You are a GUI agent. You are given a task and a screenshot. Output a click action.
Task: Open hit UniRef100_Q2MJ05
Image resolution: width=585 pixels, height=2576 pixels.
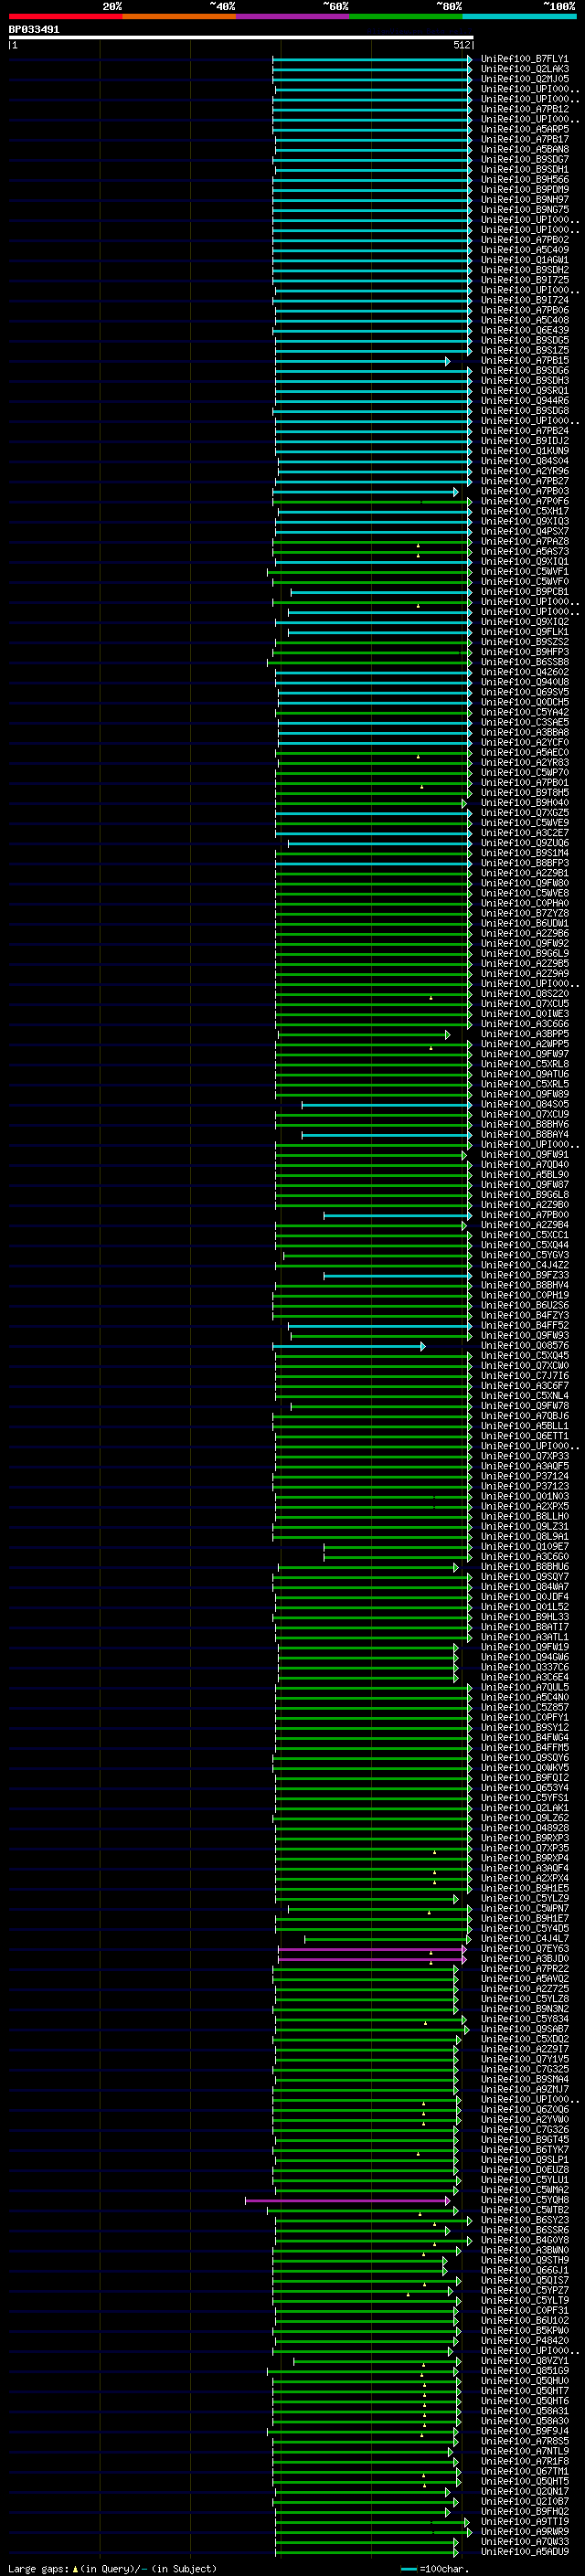(524, 79)
